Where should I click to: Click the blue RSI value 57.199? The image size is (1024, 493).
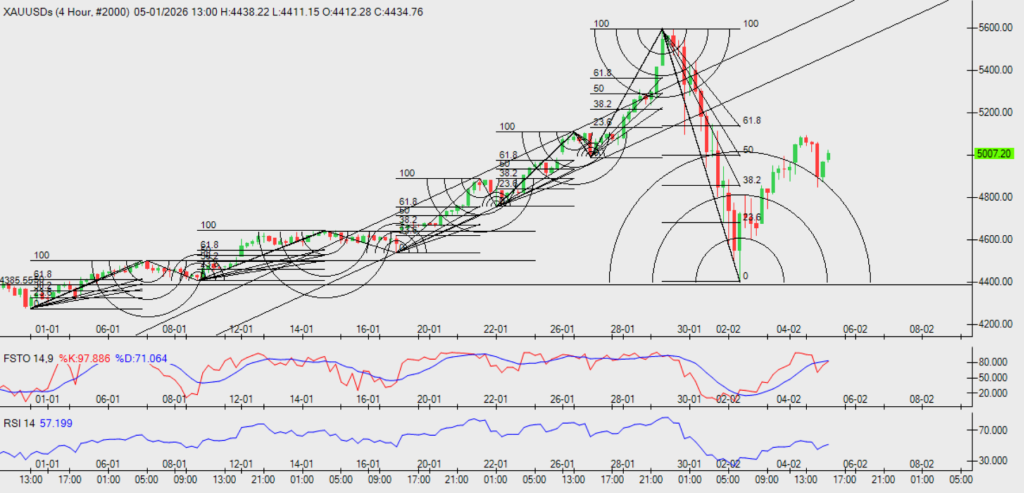tap(60, 424)
